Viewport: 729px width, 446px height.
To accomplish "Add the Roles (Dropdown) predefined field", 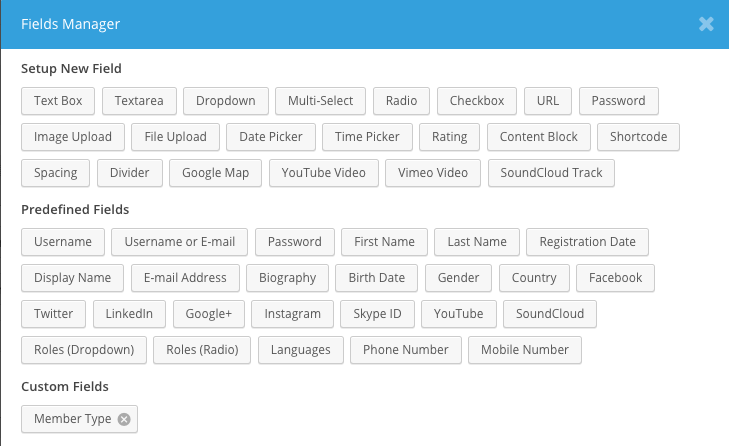I will (84, 350).
